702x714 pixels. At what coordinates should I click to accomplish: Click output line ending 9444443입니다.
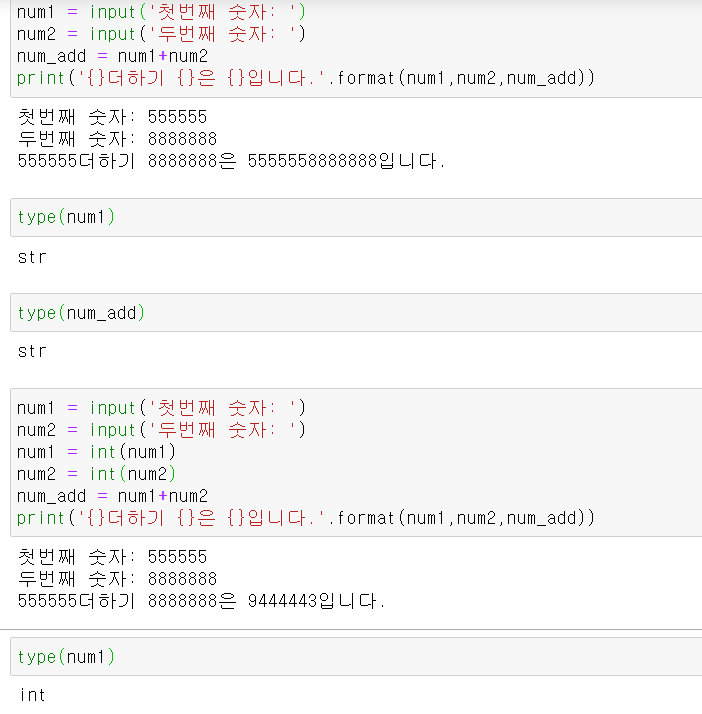(x=201, y=601)
